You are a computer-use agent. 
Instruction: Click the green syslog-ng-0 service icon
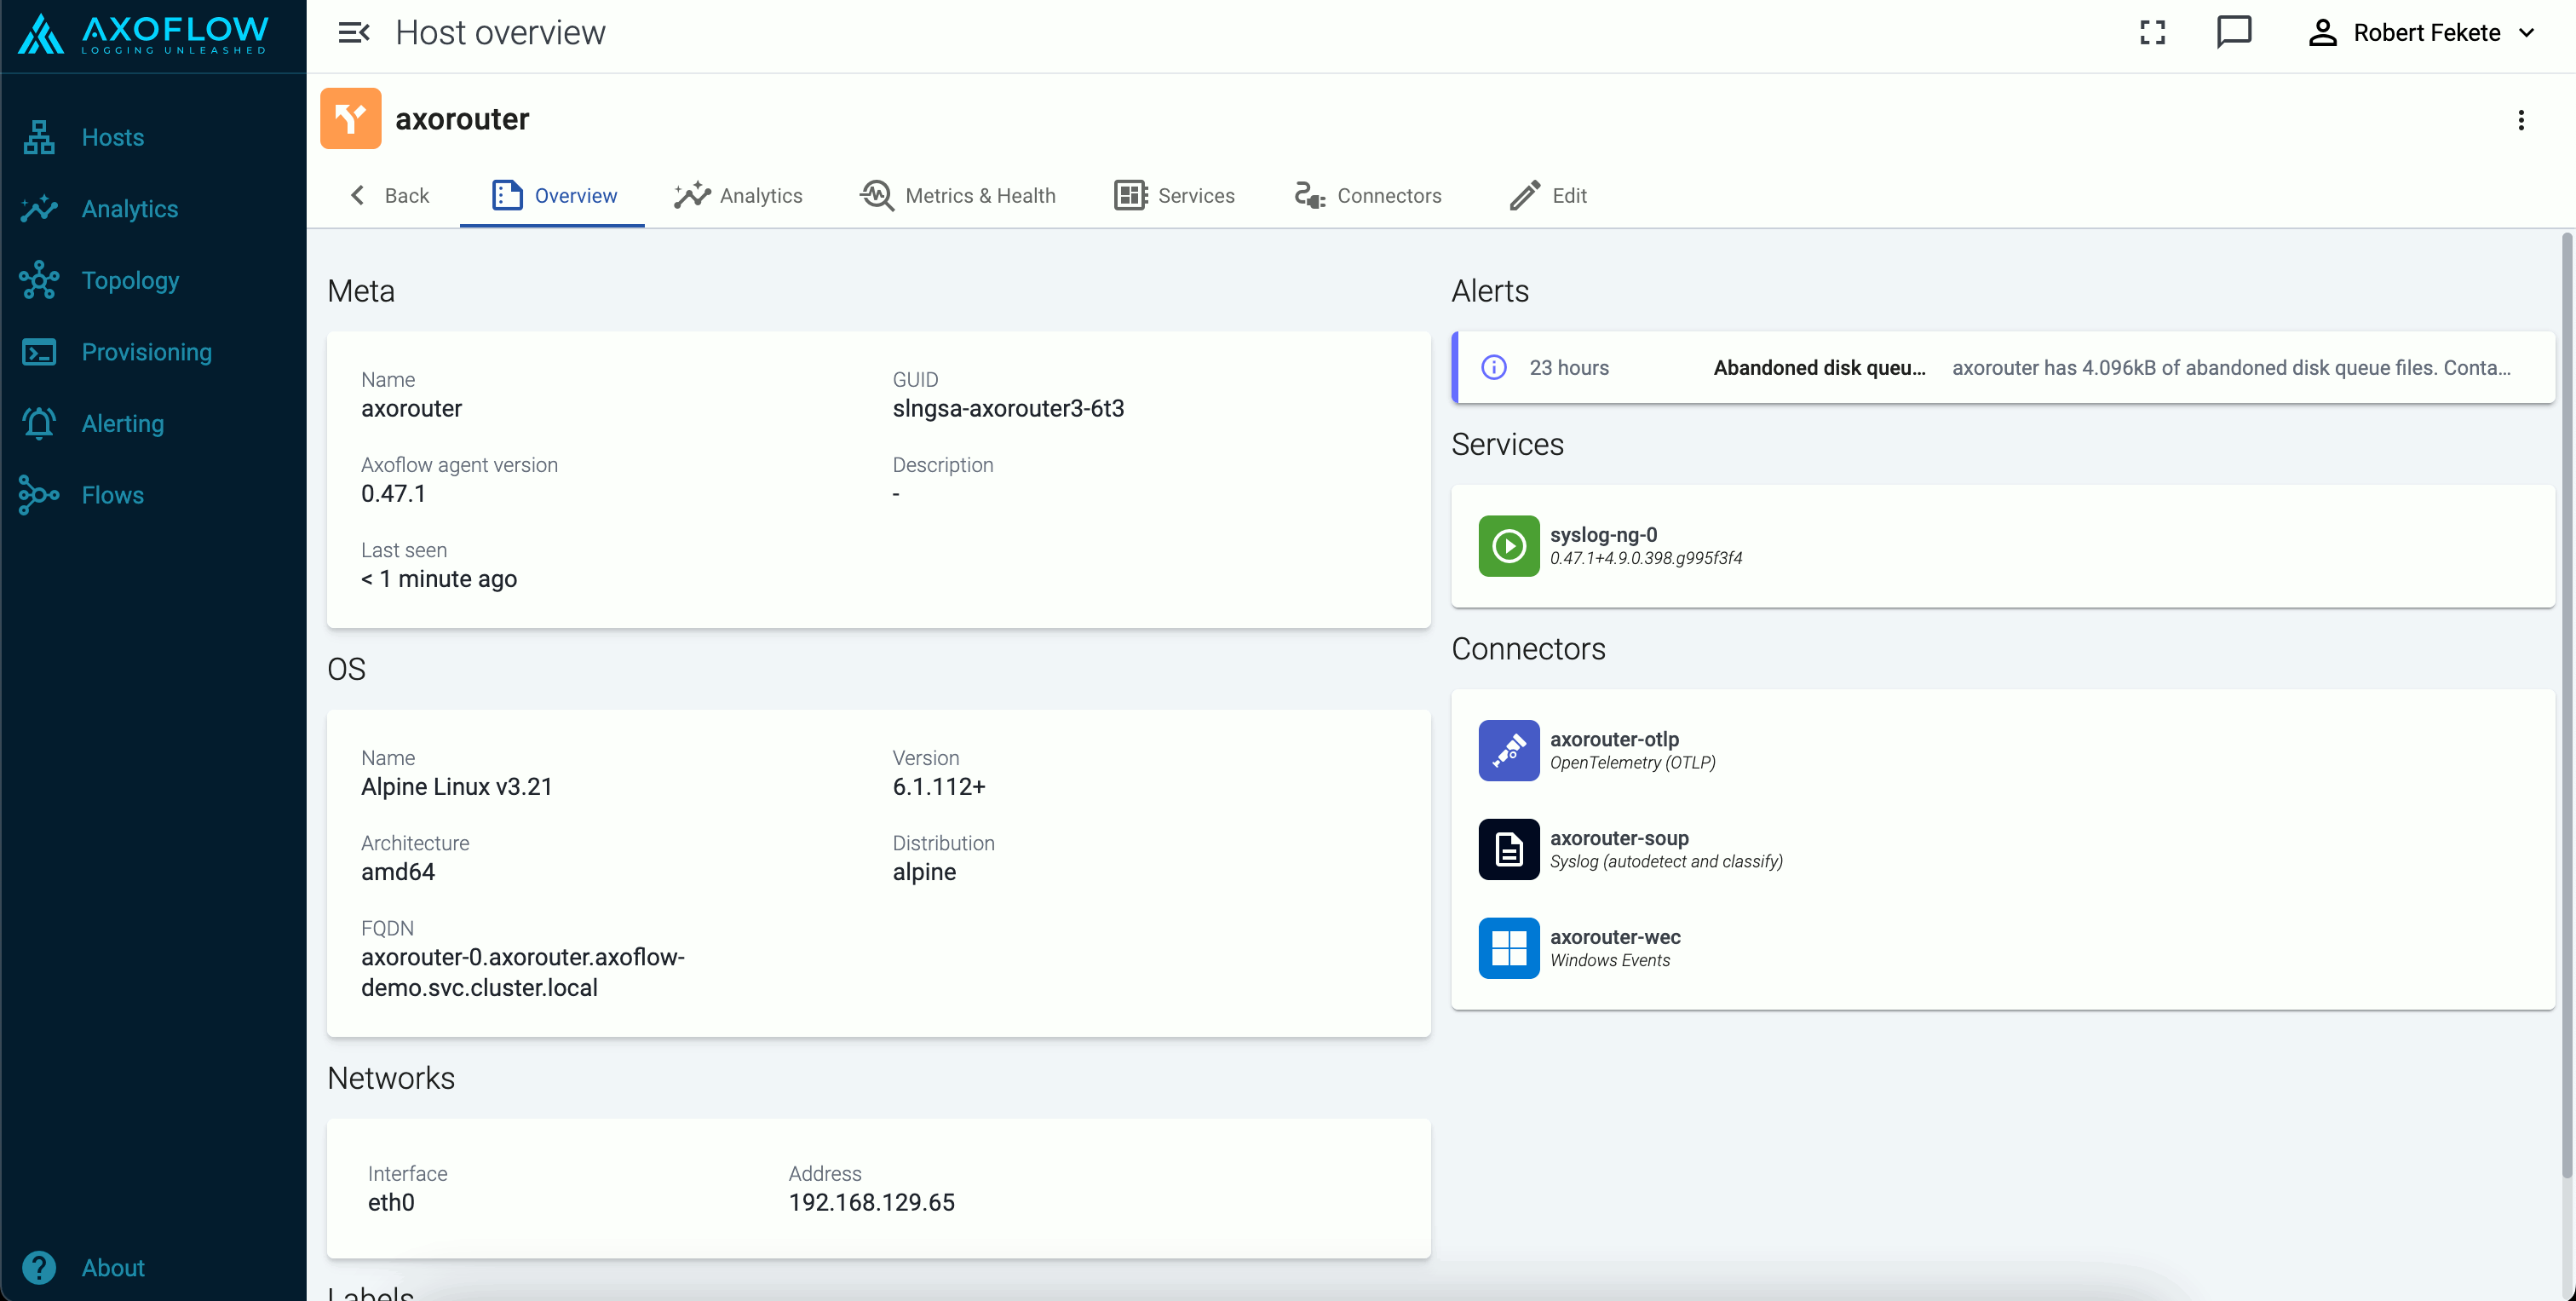pos(1509,546)
